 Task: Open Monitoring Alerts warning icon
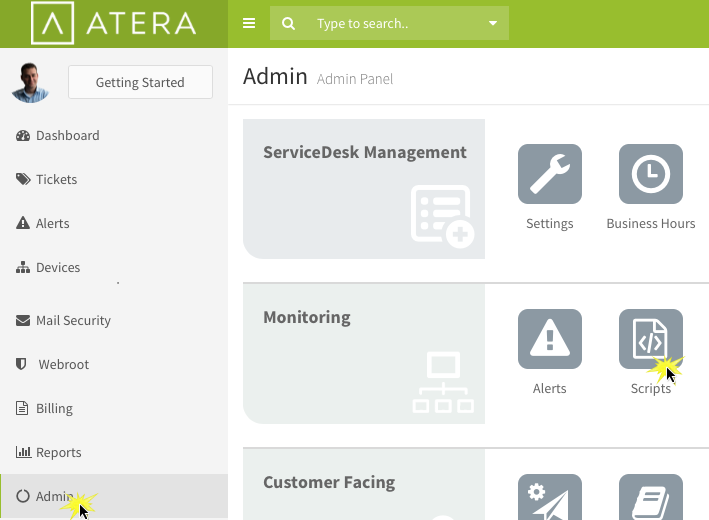[x=549, y=339]
